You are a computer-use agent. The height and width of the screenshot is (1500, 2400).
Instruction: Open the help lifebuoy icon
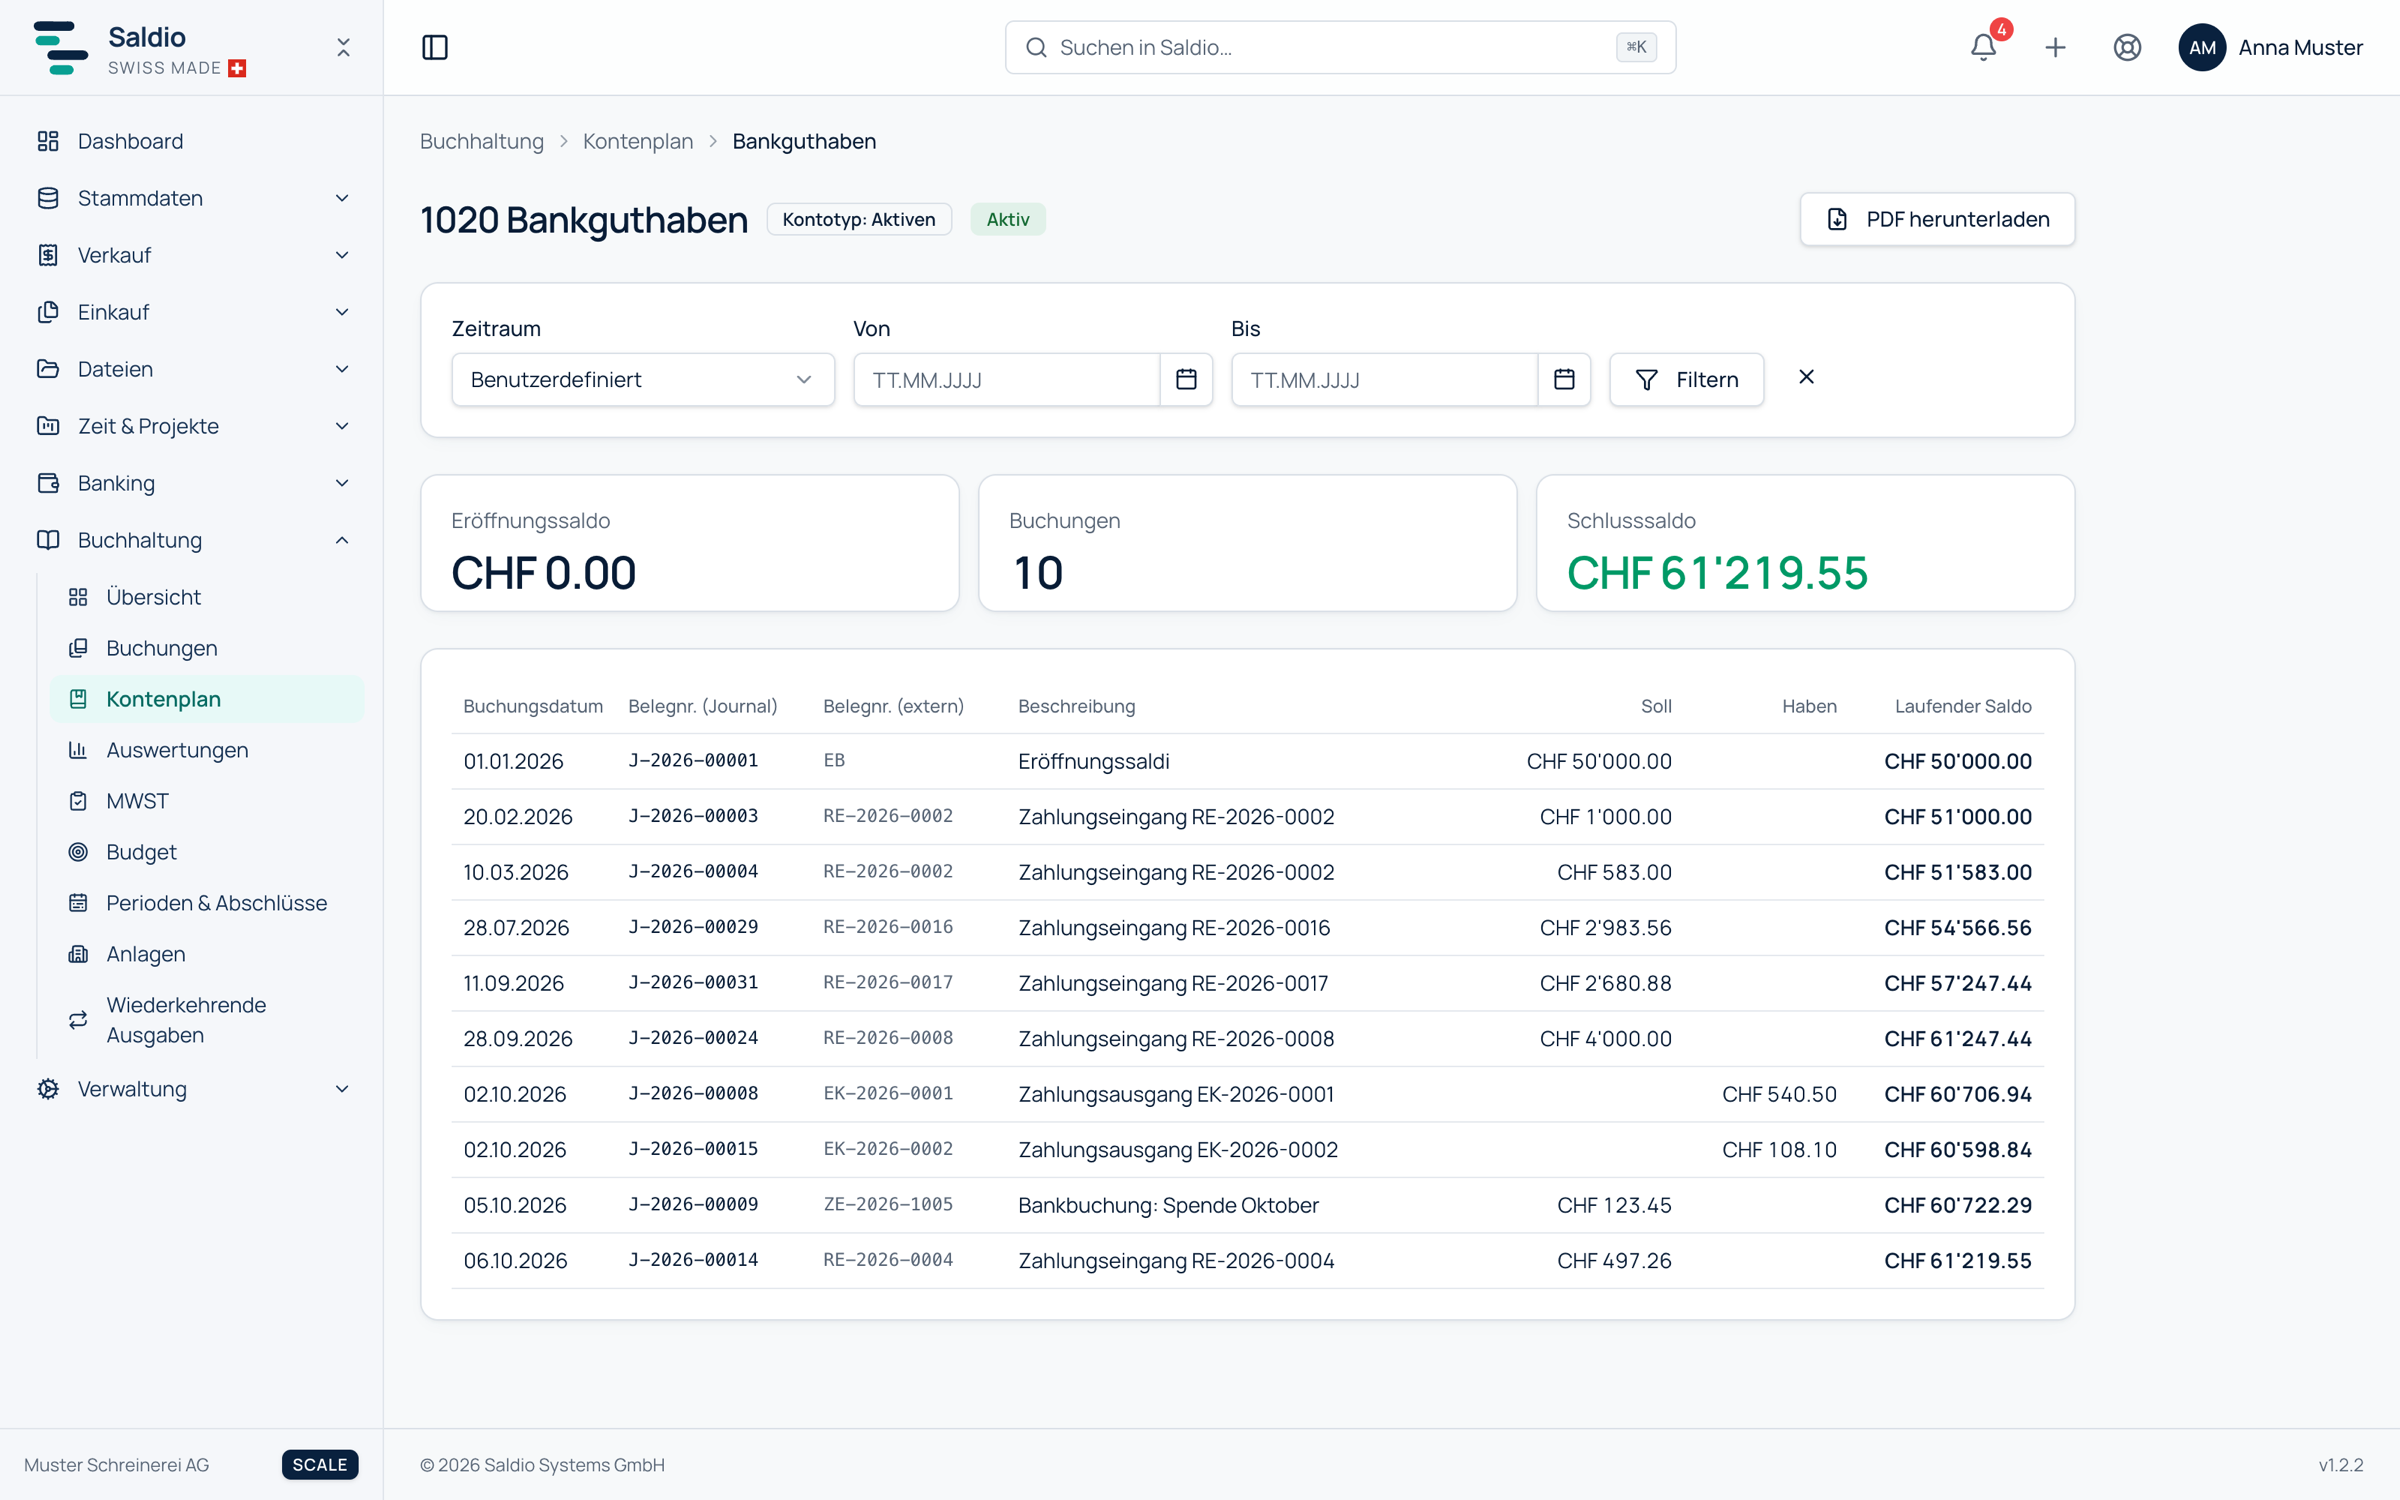(x=2127, y=47)
